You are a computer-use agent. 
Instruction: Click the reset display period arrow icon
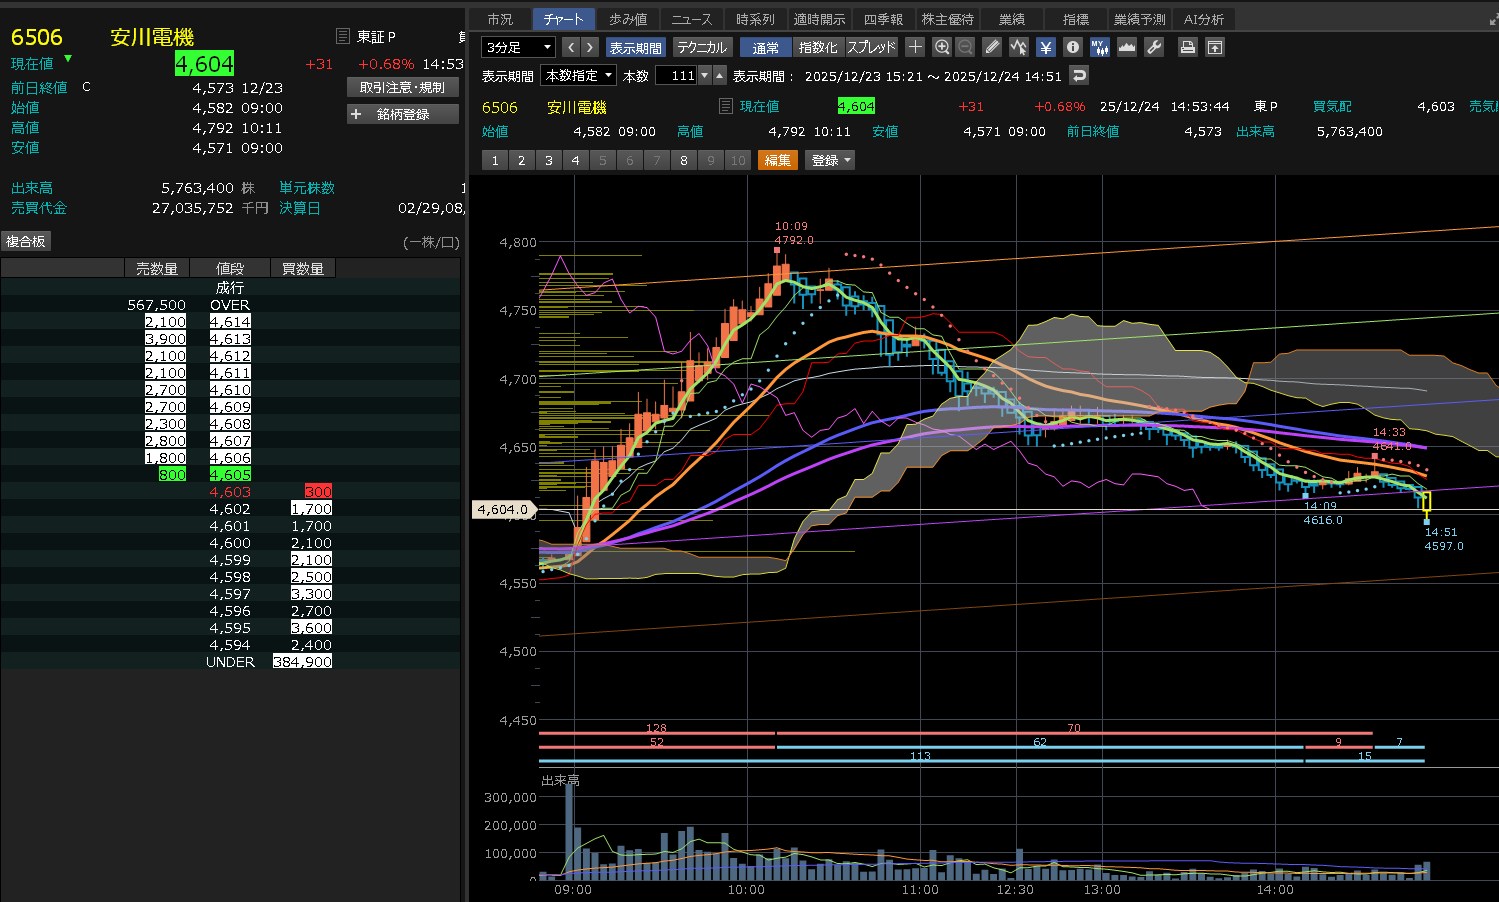[1079, 75]
